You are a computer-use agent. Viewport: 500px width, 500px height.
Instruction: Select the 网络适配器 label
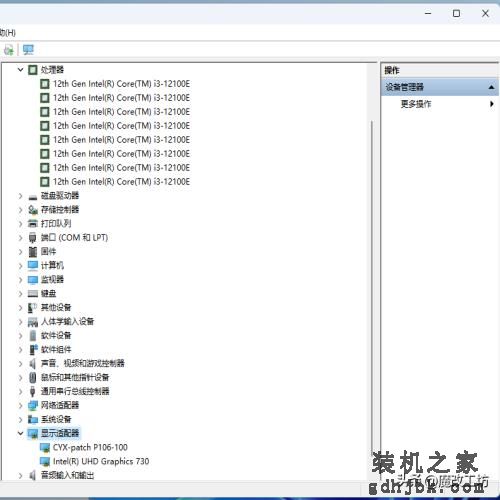(60, 405)
